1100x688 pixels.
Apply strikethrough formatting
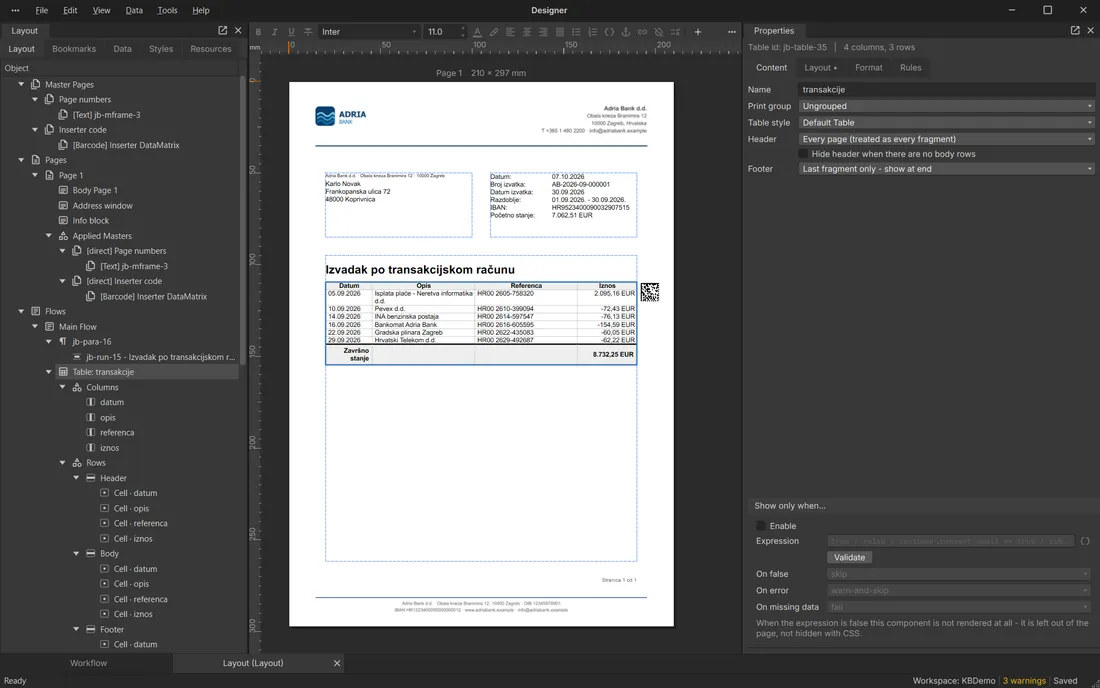tap(308, 32)
